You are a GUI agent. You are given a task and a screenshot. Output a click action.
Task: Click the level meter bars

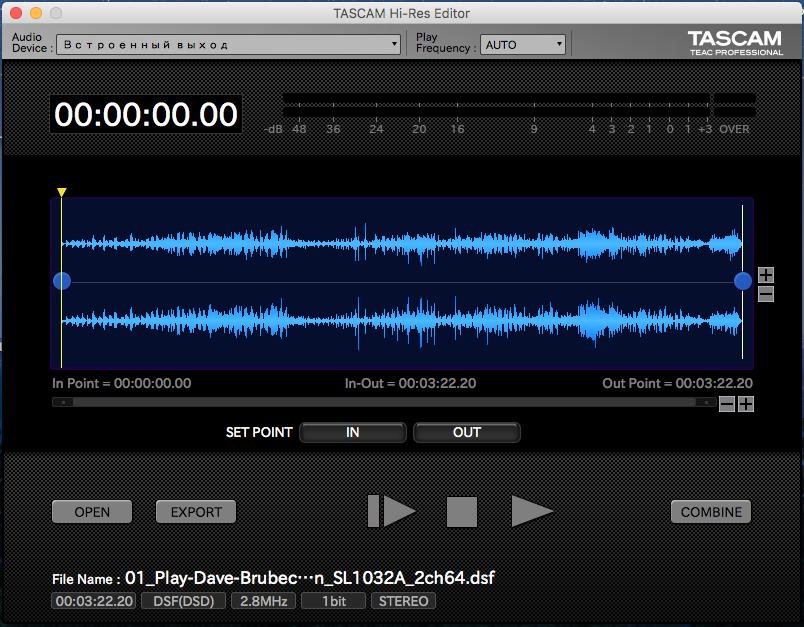518,105
